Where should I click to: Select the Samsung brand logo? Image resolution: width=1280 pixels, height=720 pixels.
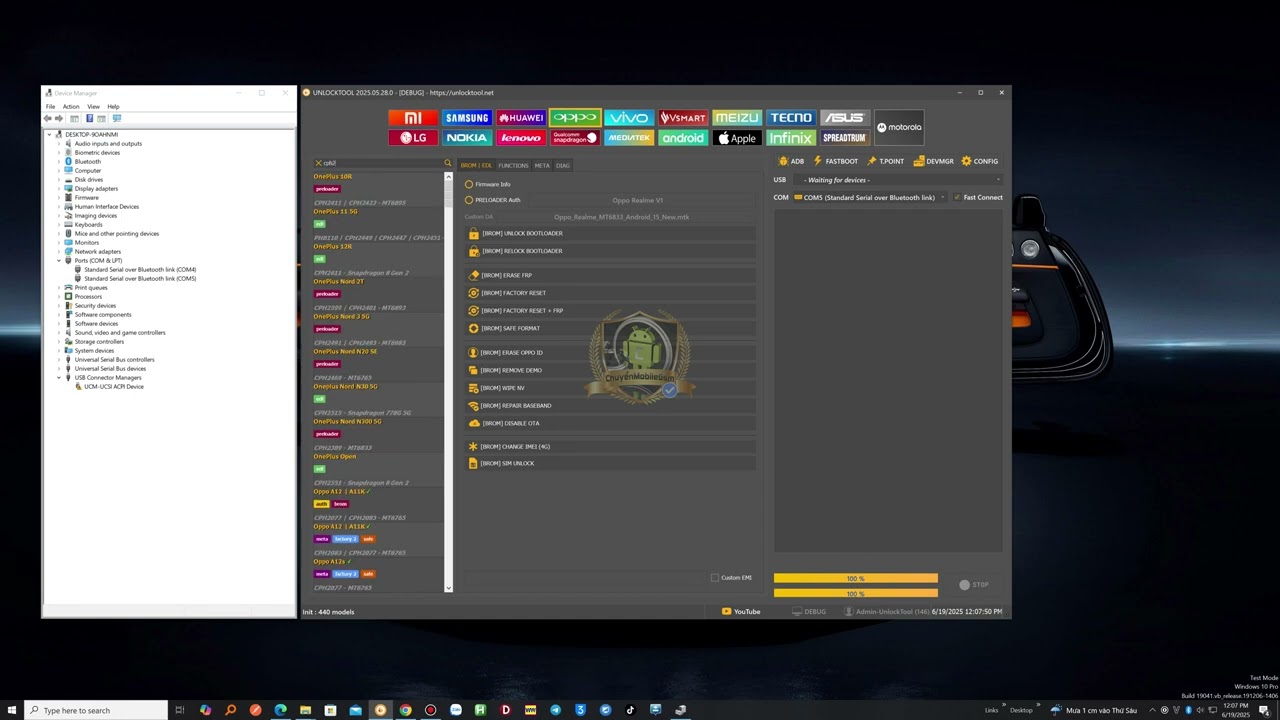[467, 118]
